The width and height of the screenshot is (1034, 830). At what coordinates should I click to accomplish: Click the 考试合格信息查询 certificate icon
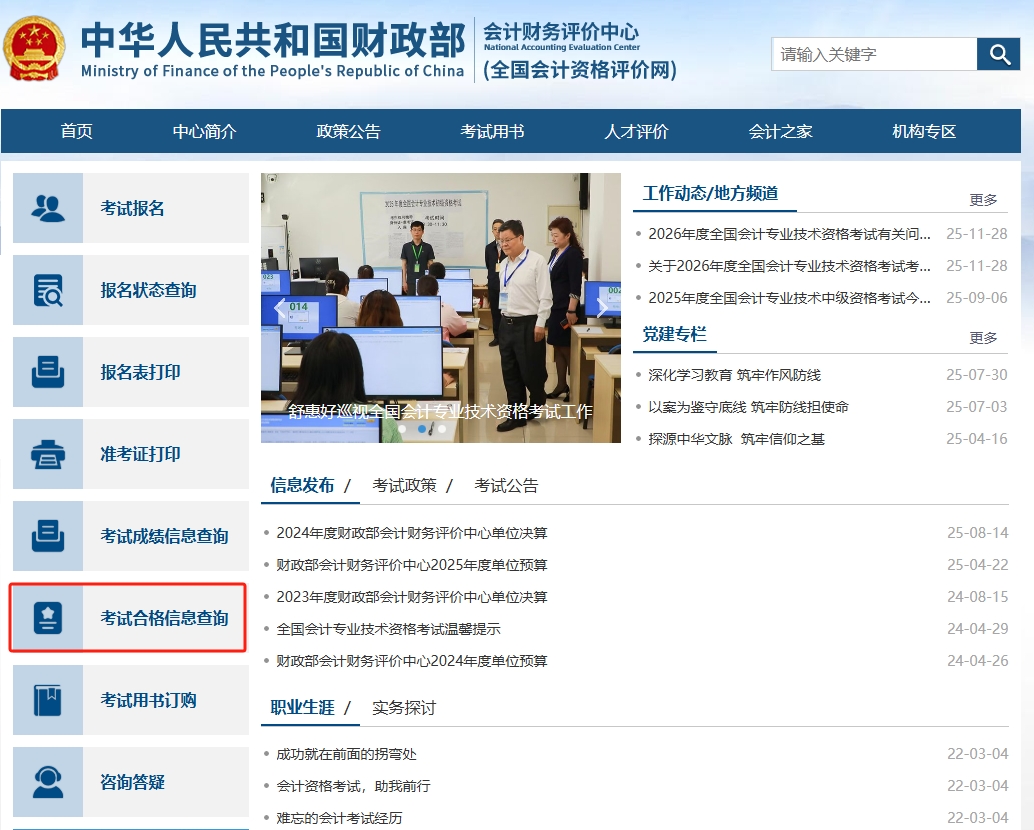48,618
